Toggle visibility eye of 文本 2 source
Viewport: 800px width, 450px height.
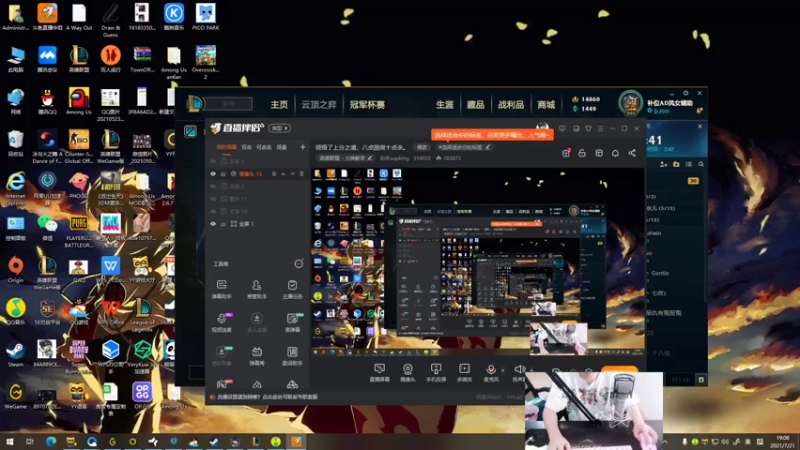213,186
